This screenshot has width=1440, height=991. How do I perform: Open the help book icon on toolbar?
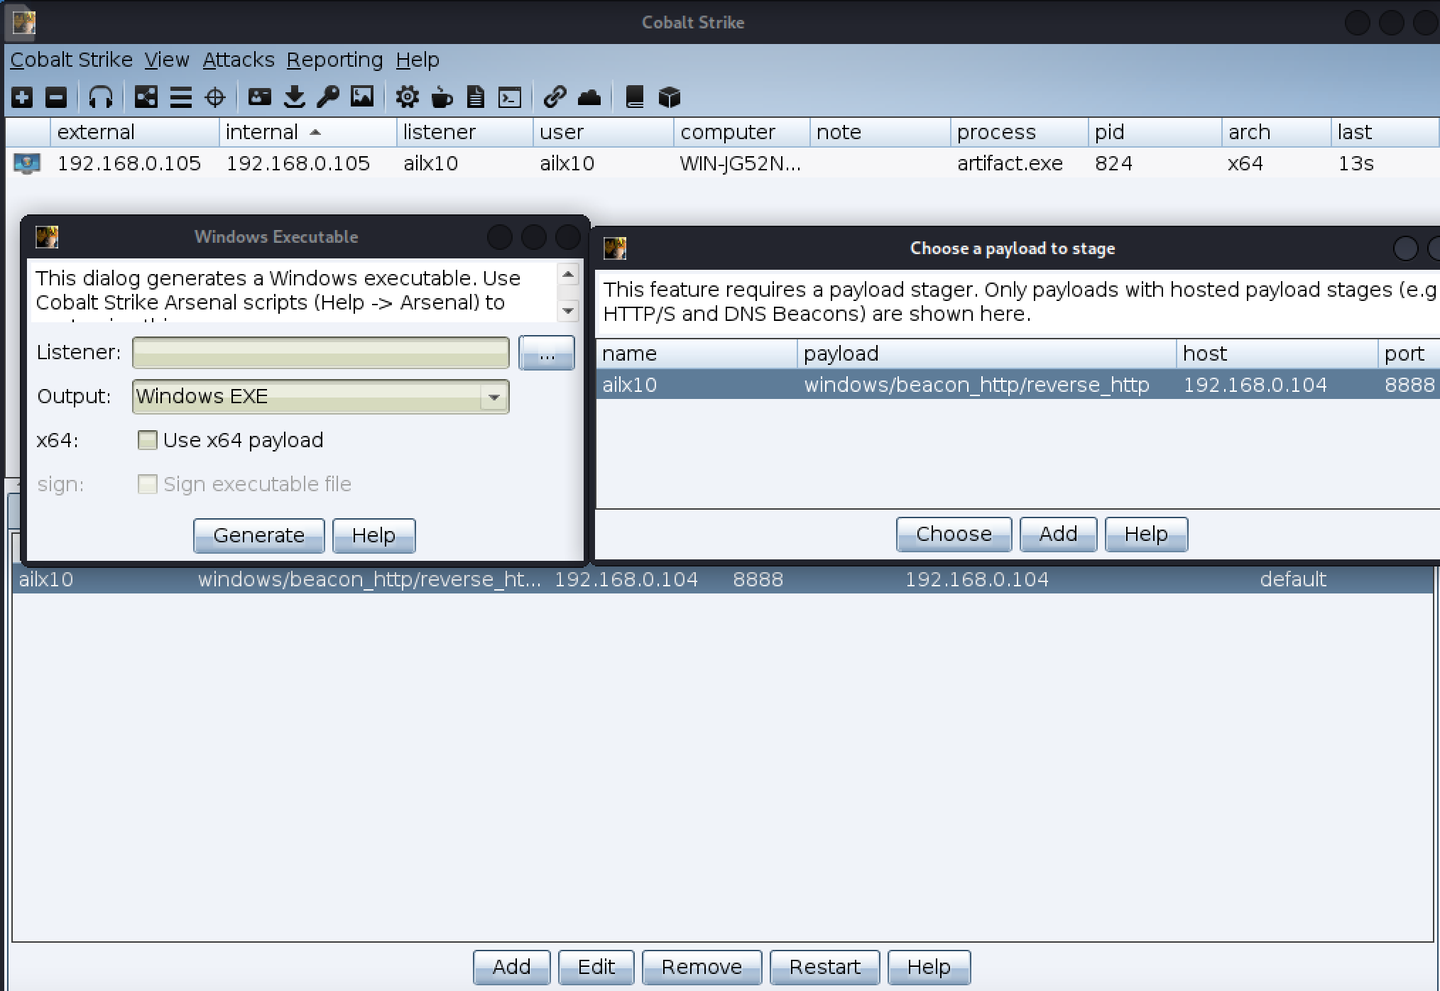(632, 96)
